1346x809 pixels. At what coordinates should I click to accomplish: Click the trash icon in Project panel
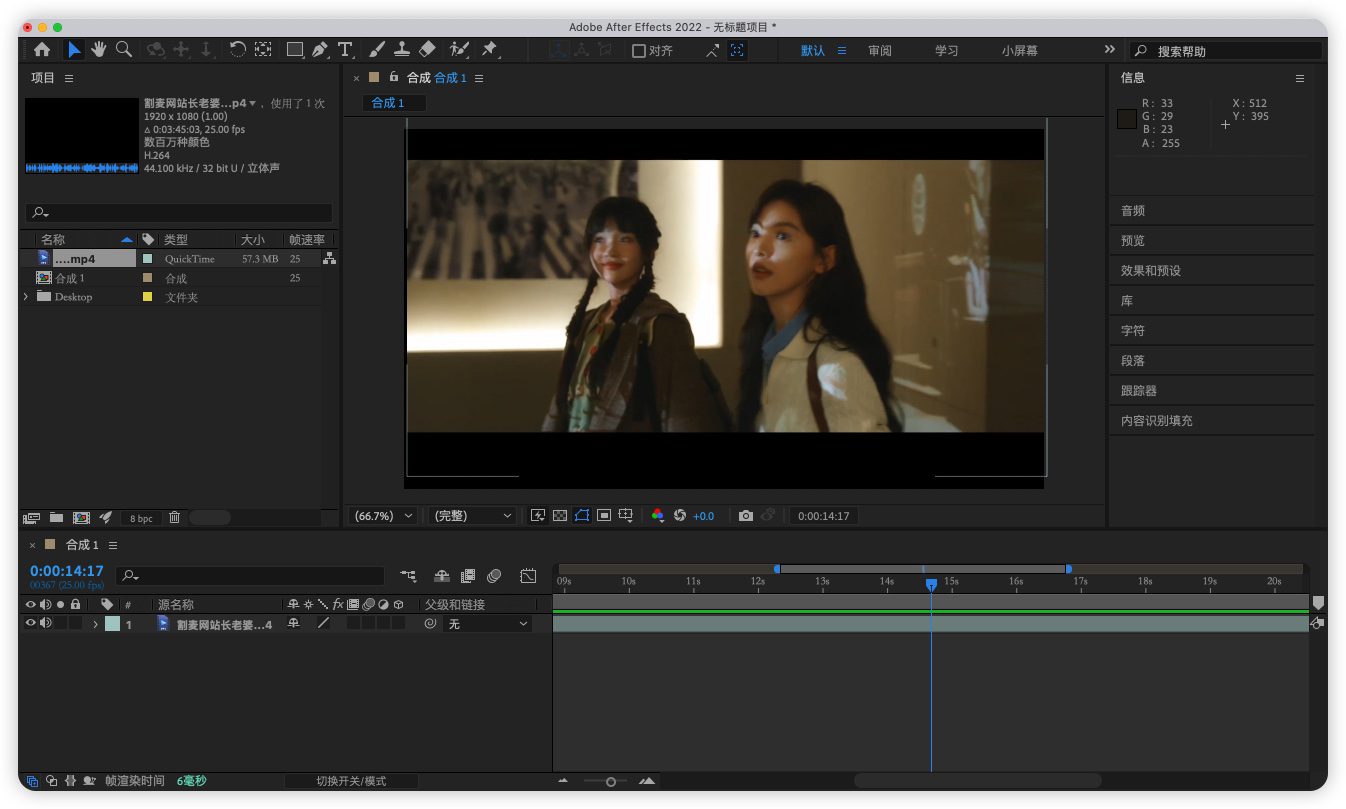pos(174,518)
